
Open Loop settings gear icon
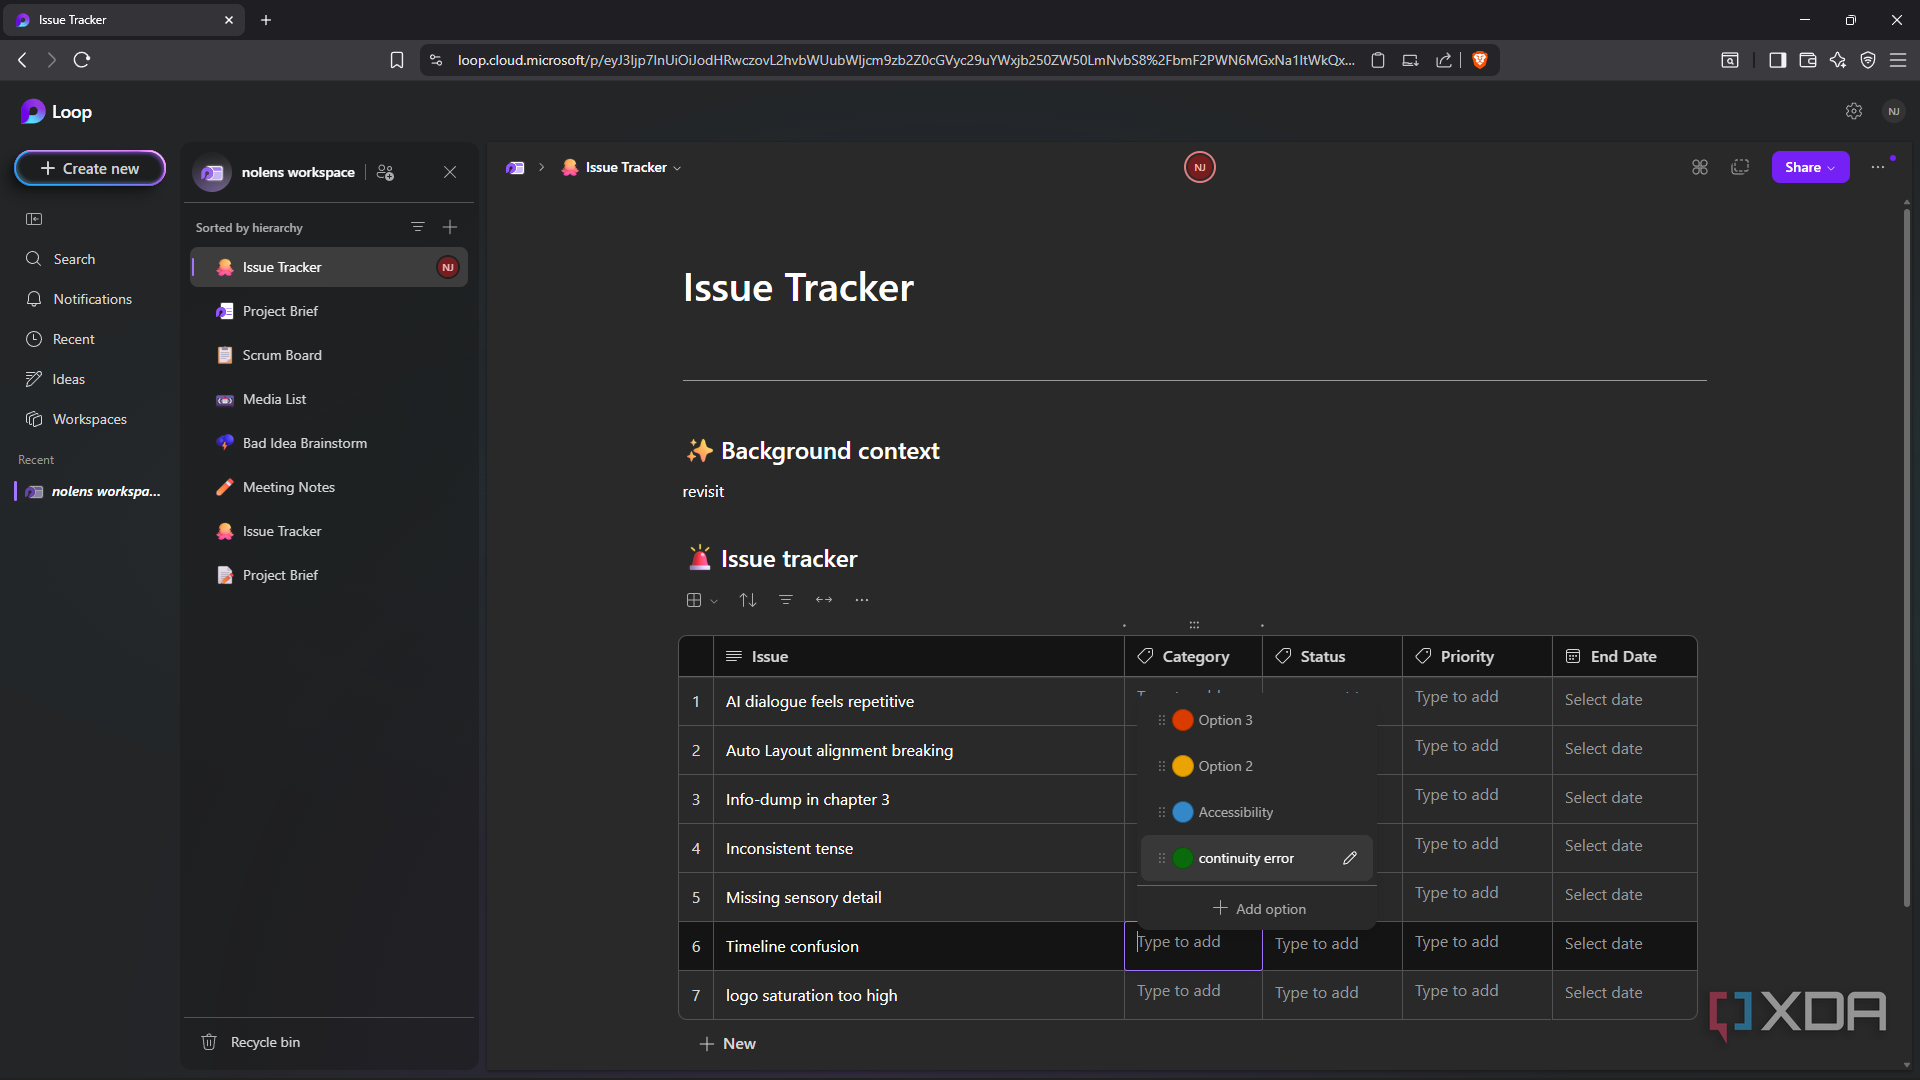coord(1853,111)
